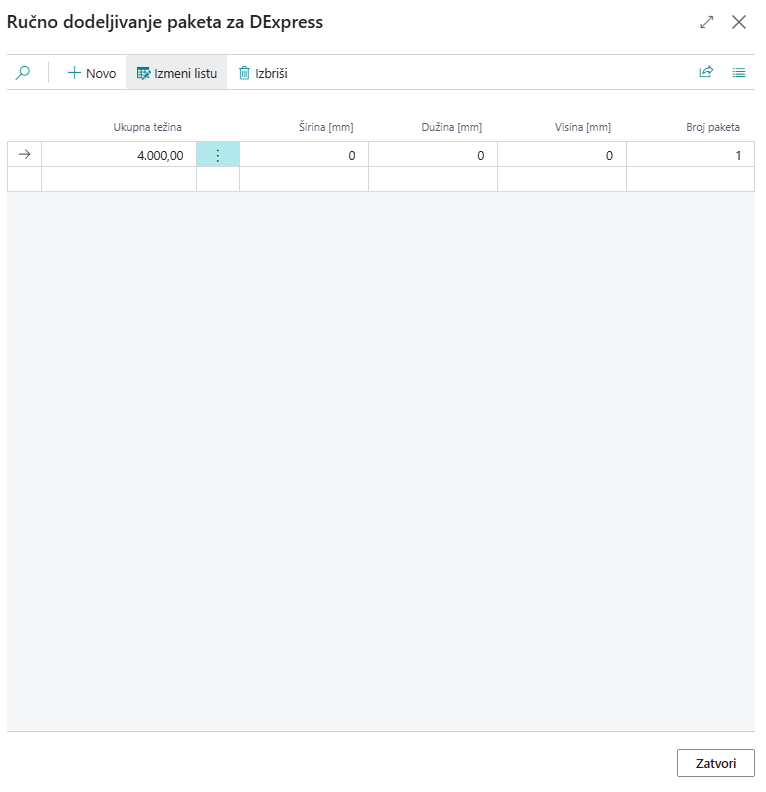Open the share icon menu
The height and width of the screenshot is (792, 766).
point(706,73)
